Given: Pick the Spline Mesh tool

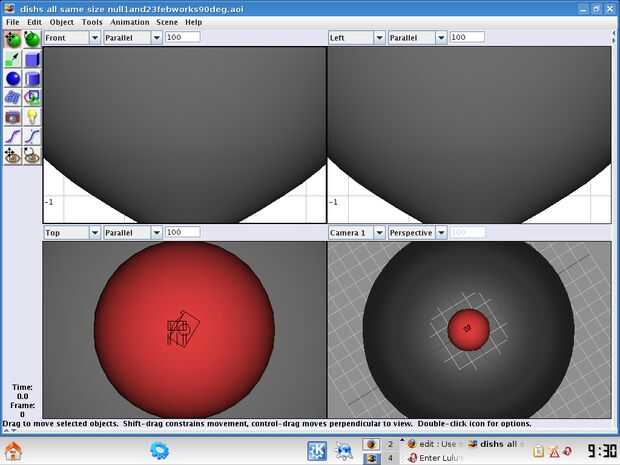Looking at the screenshot, I should tap(13, 98).
